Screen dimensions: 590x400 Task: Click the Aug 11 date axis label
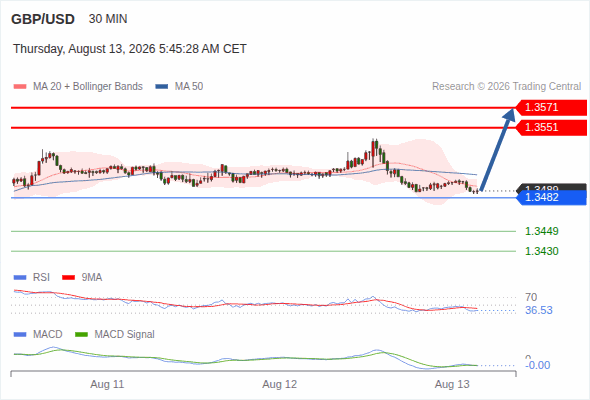(x=107, y=385)
